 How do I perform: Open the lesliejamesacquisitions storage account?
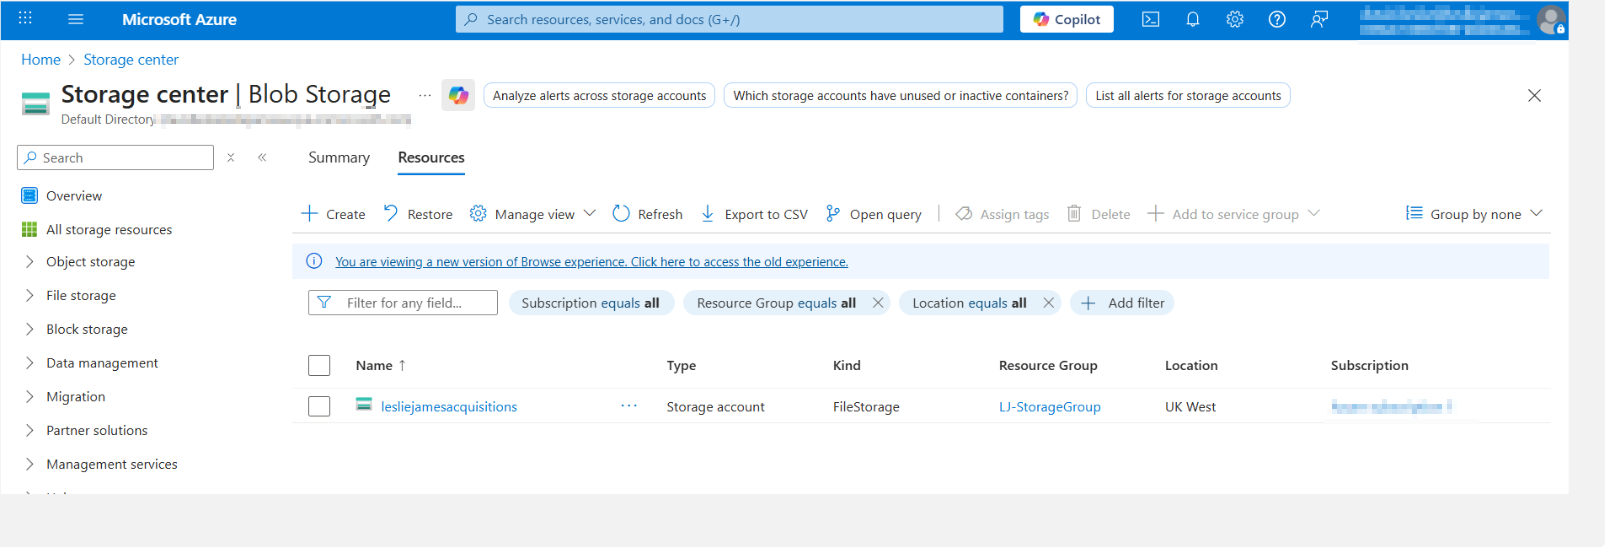(x=449, y=406)
